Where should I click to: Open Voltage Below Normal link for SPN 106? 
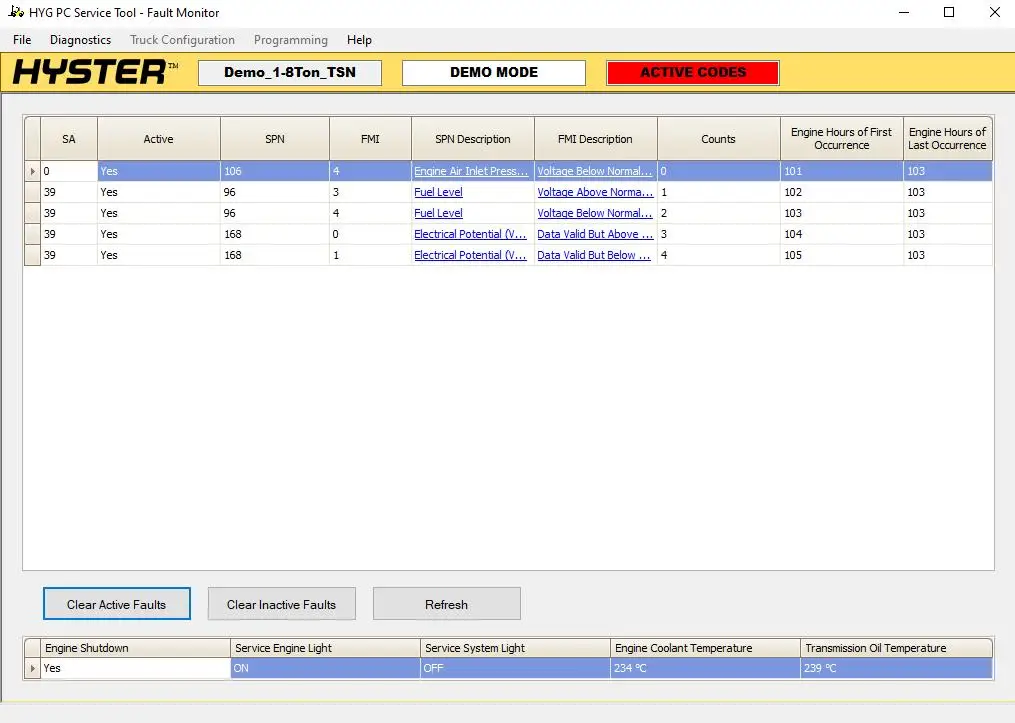[x=594, y=171]
